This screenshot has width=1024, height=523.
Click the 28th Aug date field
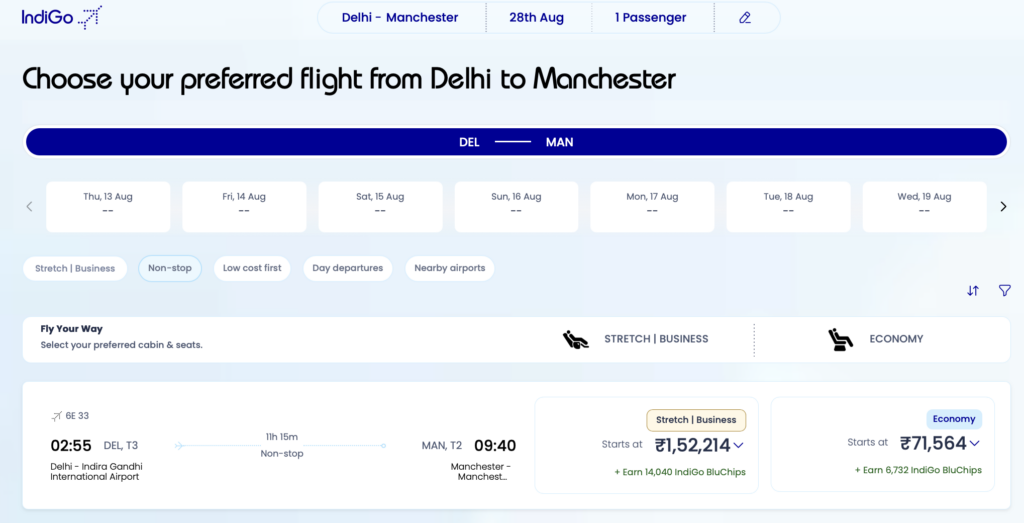tap(536, 18)
